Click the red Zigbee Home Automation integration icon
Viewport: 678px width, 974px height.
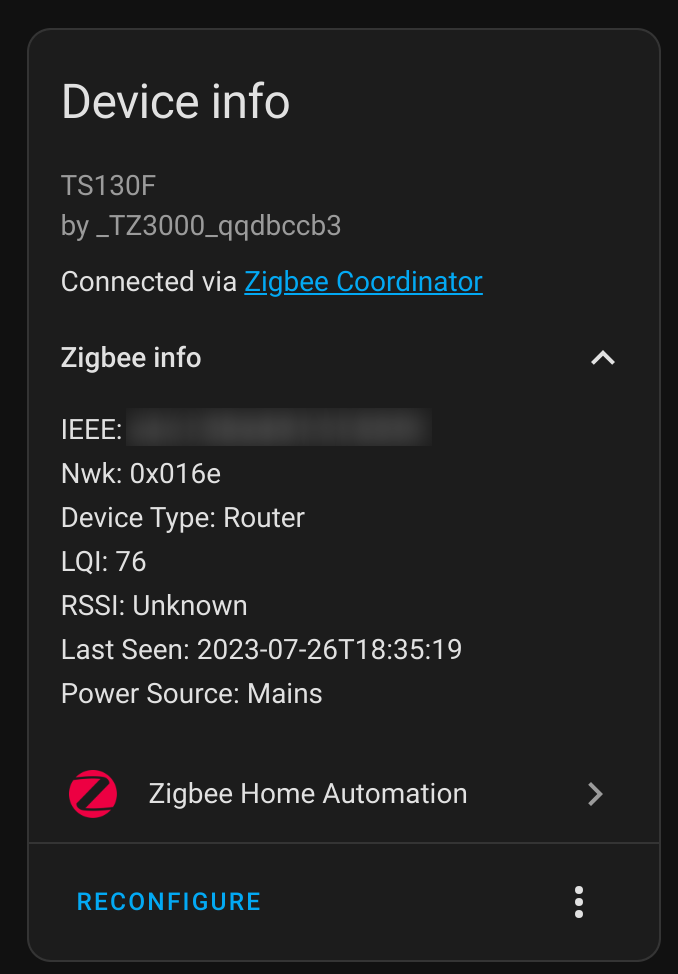click(x=92, y=793)
